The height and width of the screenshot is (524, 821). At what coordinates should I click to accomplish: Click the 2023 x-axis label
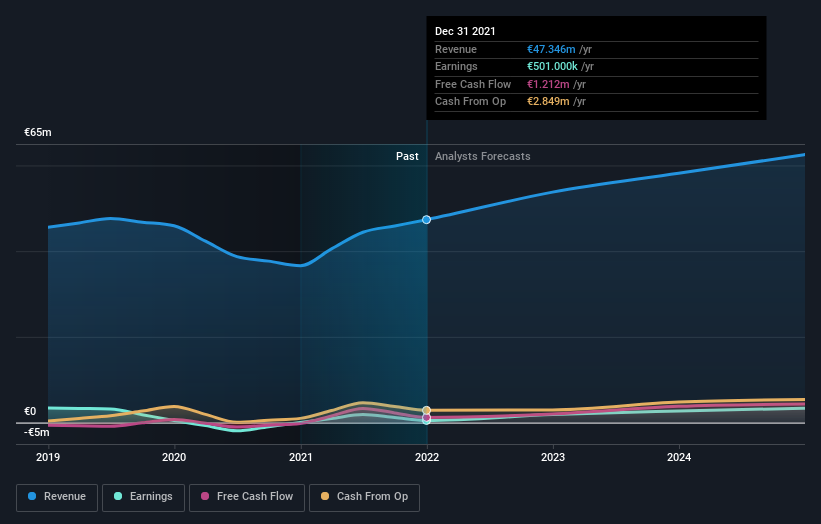click(x=553, y=457)
